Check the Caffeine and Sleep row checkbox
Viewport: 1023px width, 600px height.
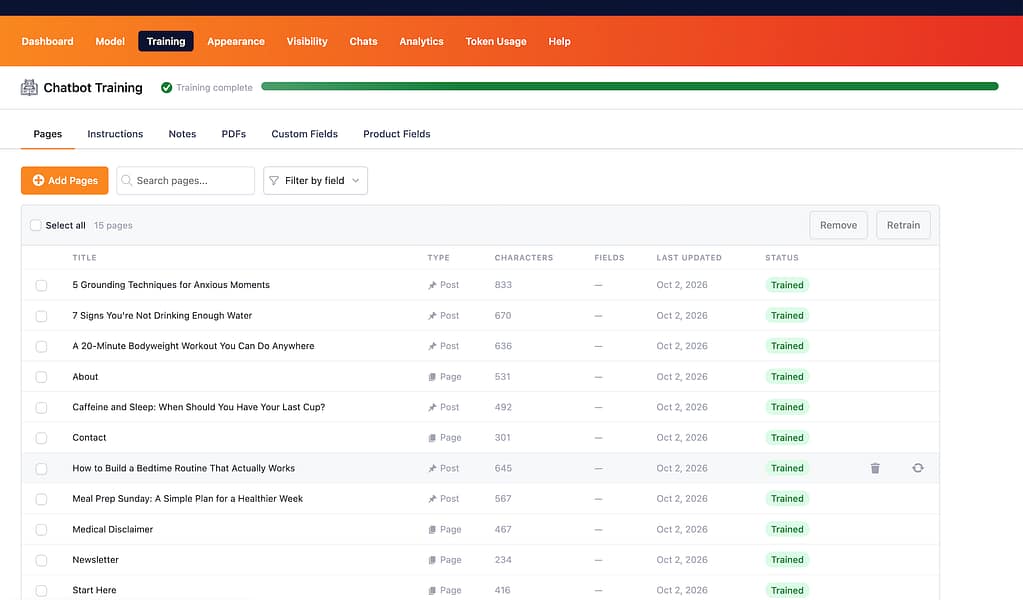click(41, 408)
